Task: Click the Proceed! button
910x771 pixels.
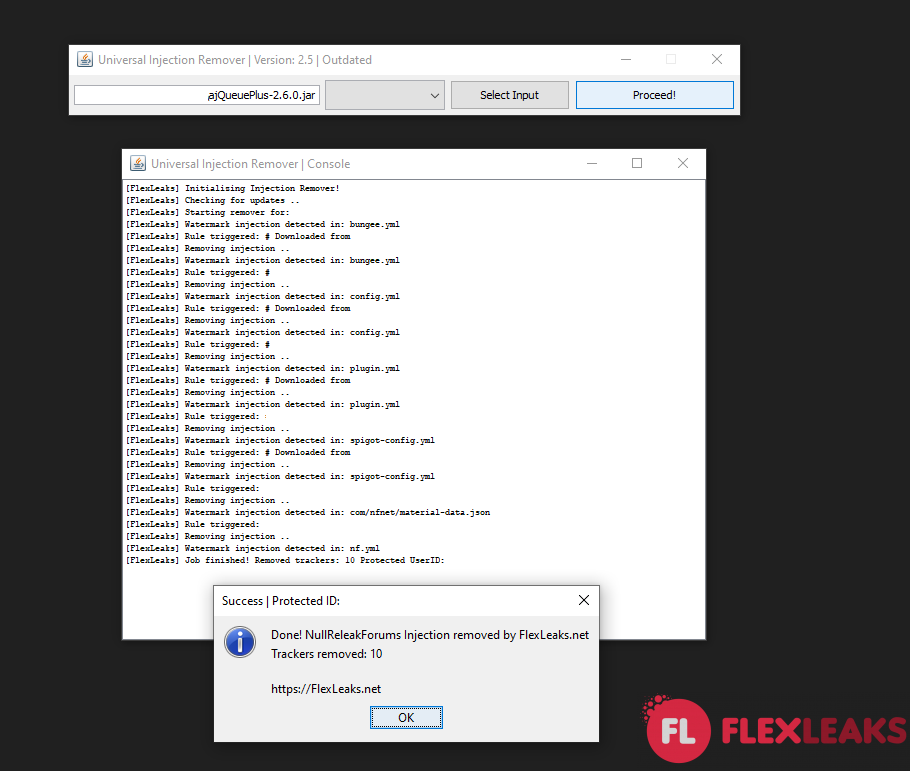Action: 654,94
